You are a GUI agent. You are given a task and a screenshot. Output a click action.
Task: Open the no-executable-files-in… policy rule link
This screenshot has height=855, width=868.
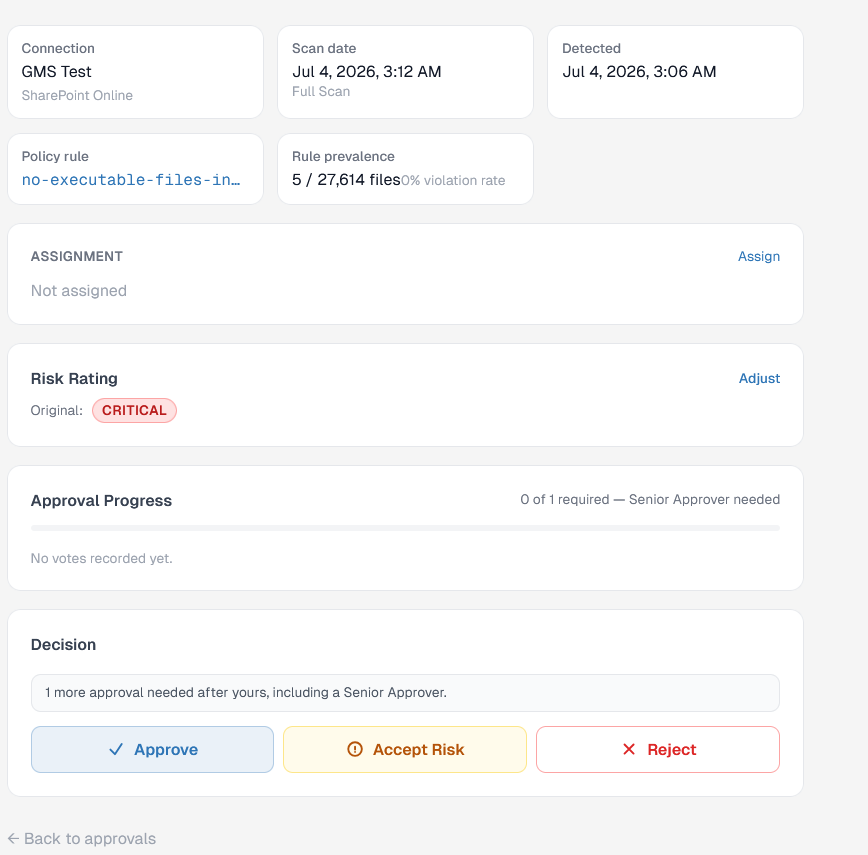131,180
